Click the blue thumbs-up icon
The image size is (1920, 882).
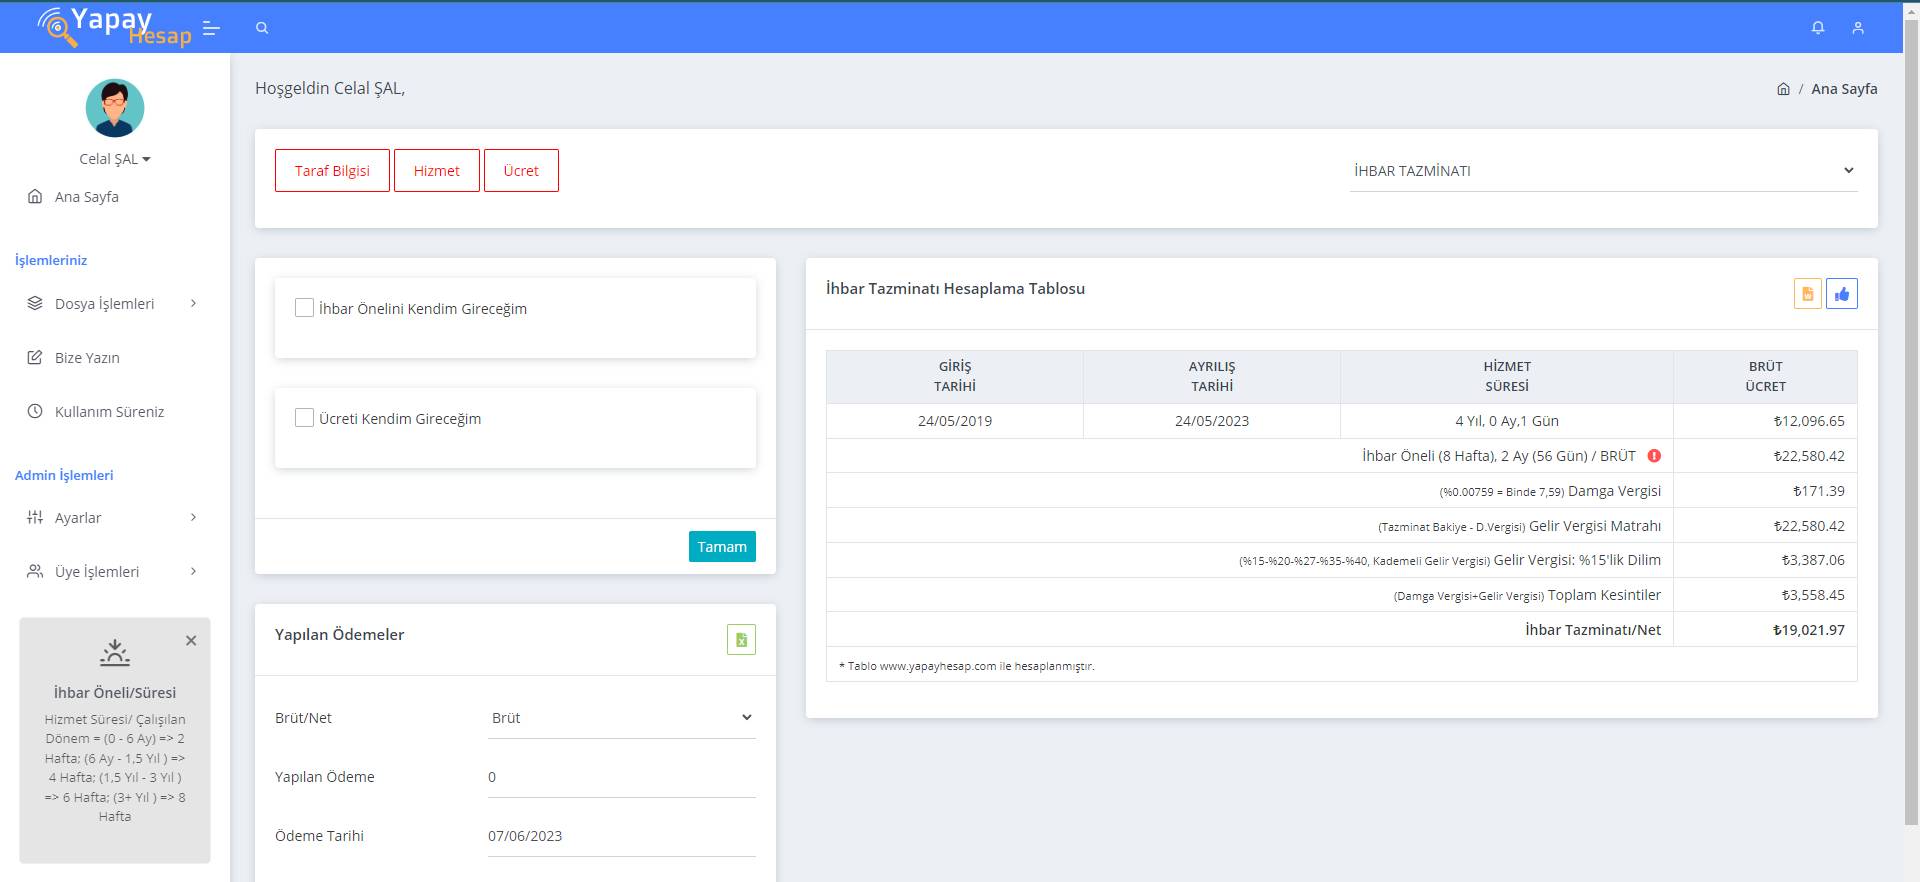pyautogui.click(x=1842, y=294)
